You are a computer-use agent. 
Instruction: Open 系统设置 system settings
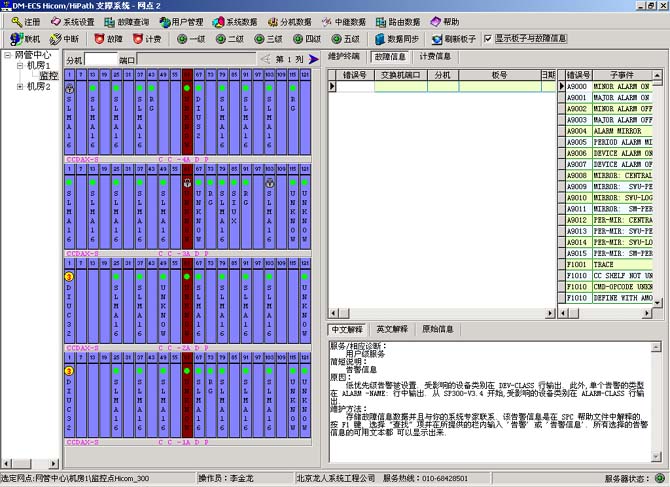[x=76, y=21]
